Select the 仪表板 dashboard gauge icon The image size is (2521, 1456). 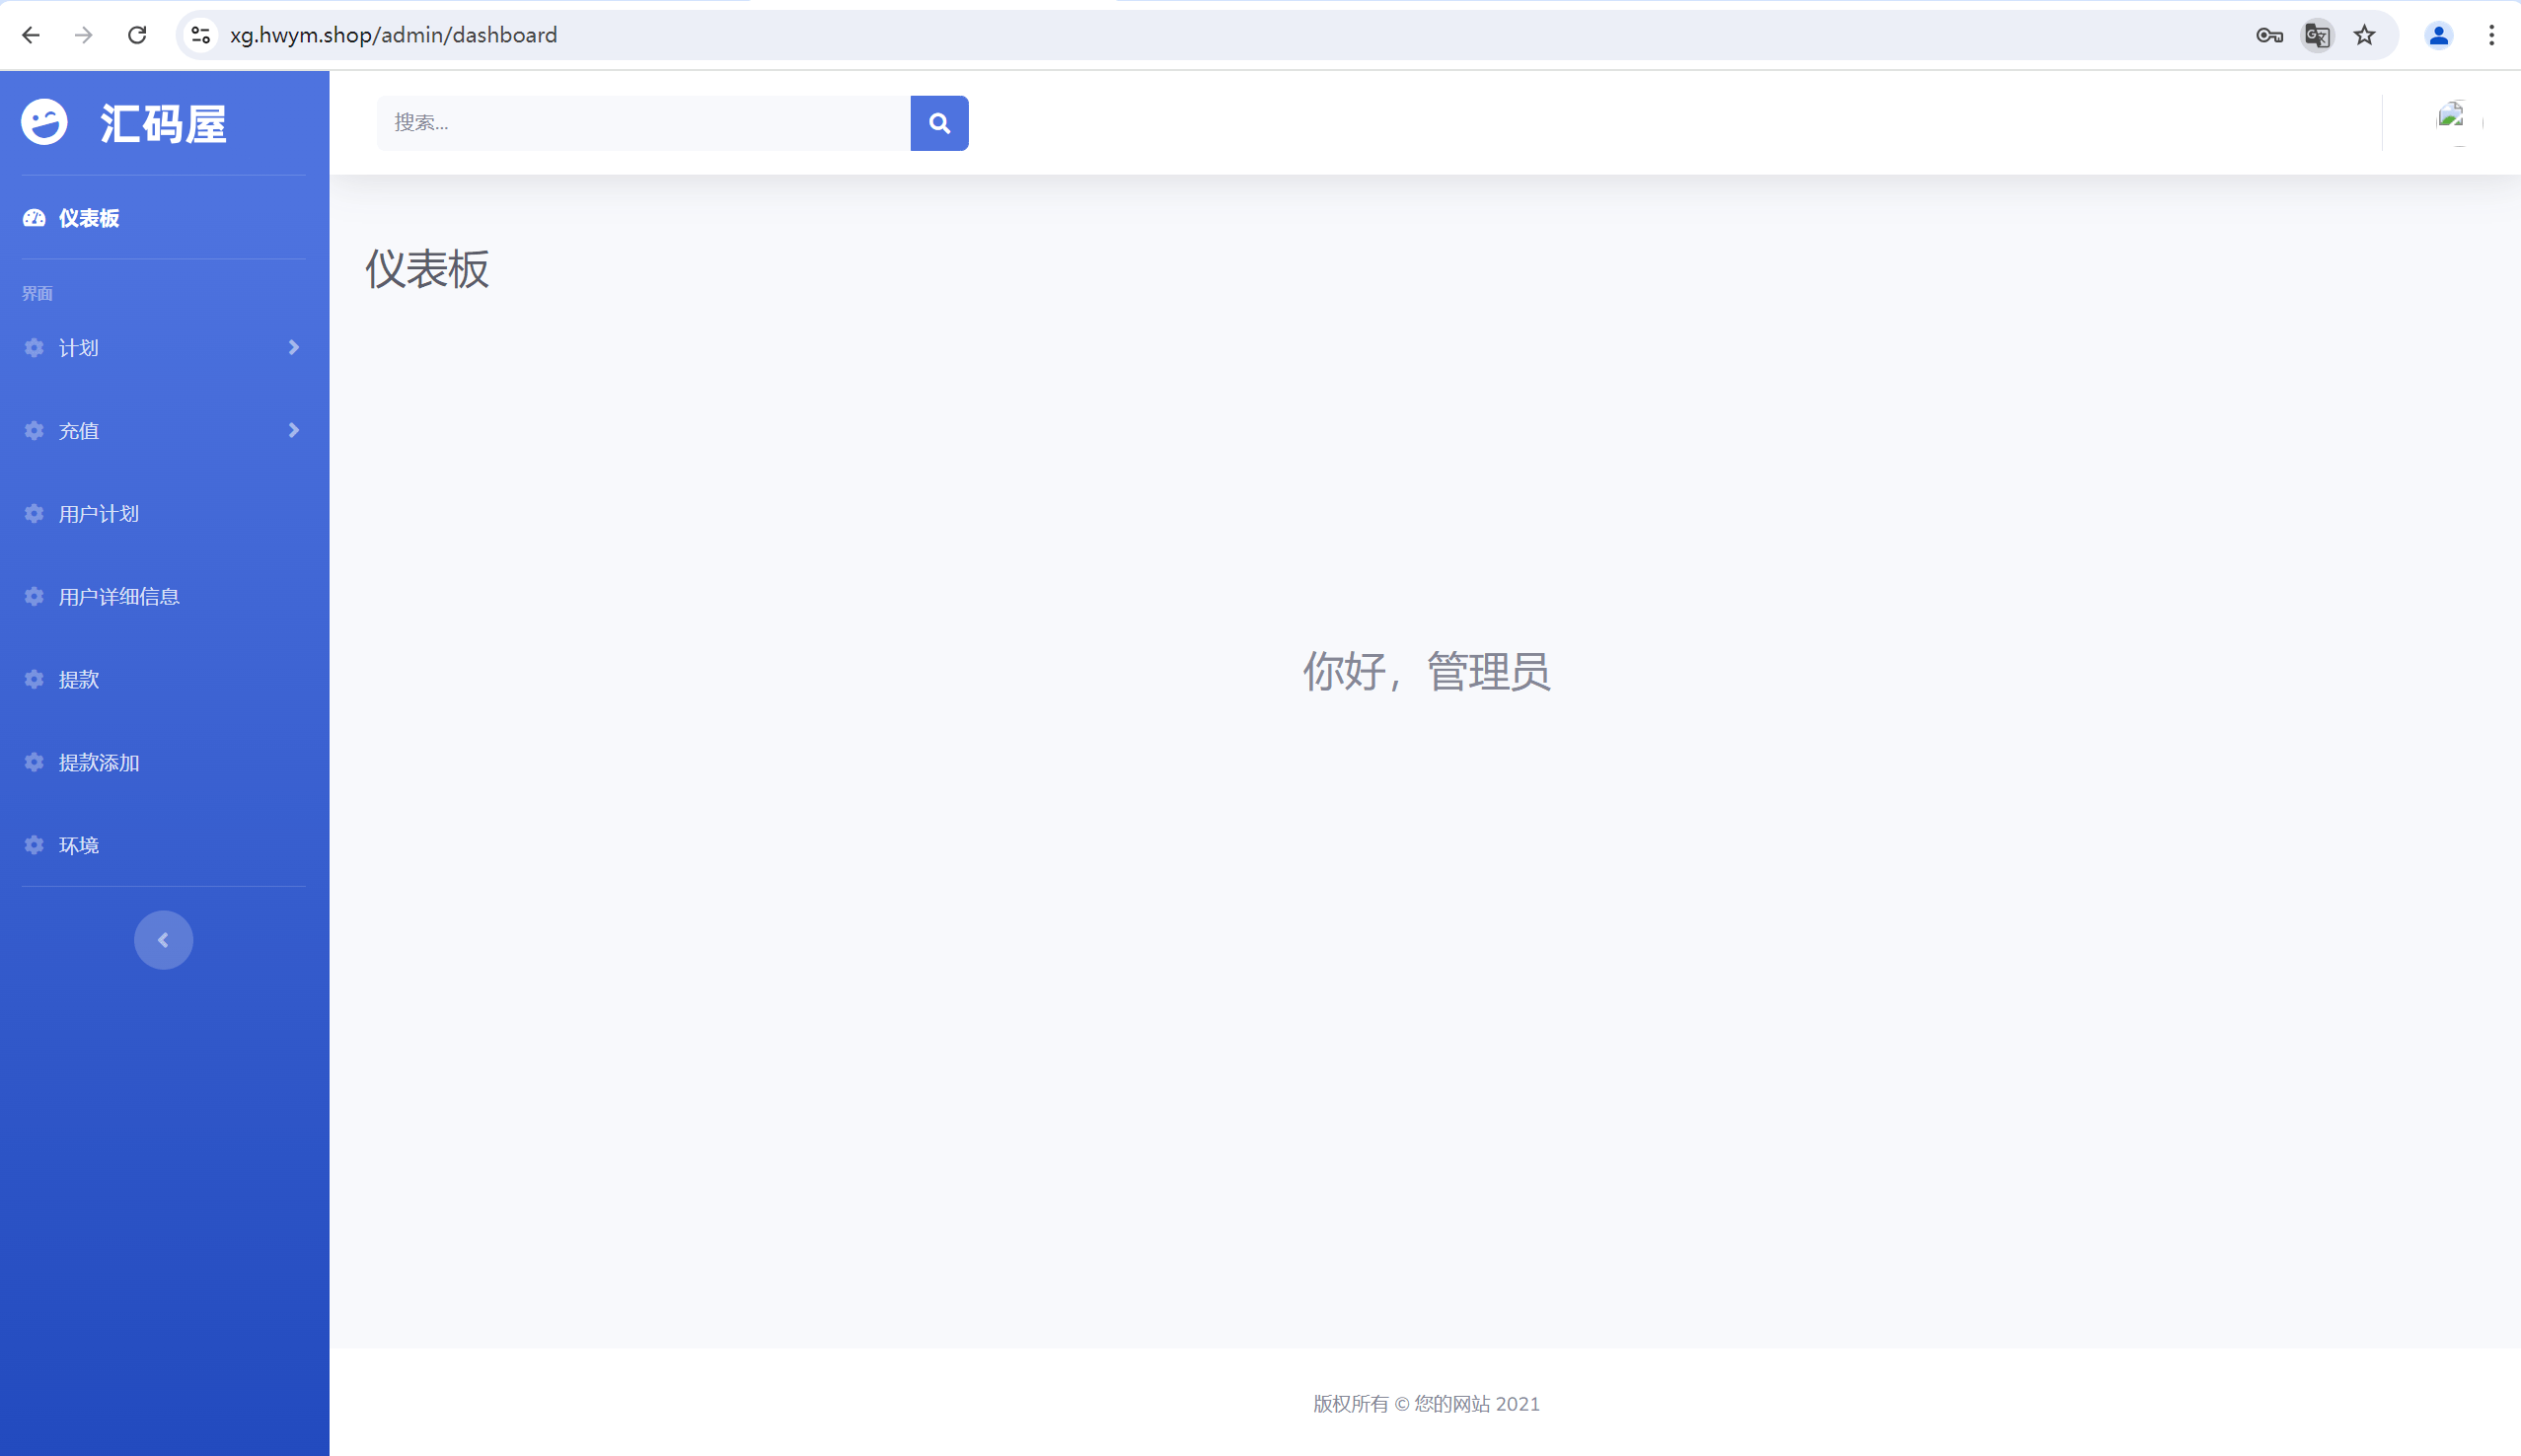pos(33,218)
